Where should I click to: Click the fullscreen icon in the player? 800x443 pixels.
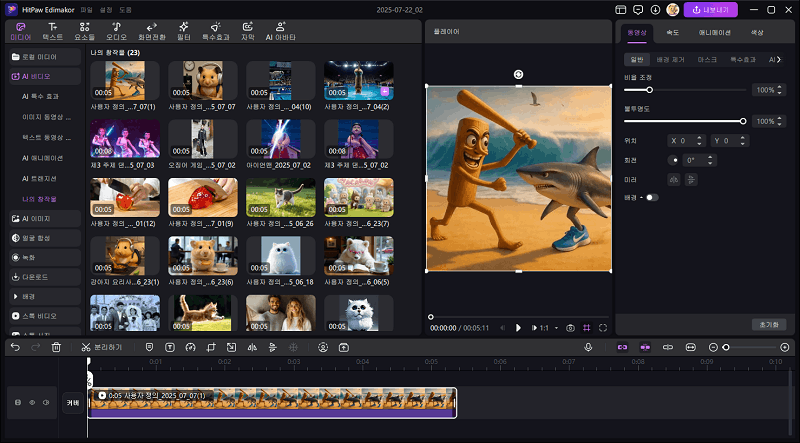coord(603,328)
